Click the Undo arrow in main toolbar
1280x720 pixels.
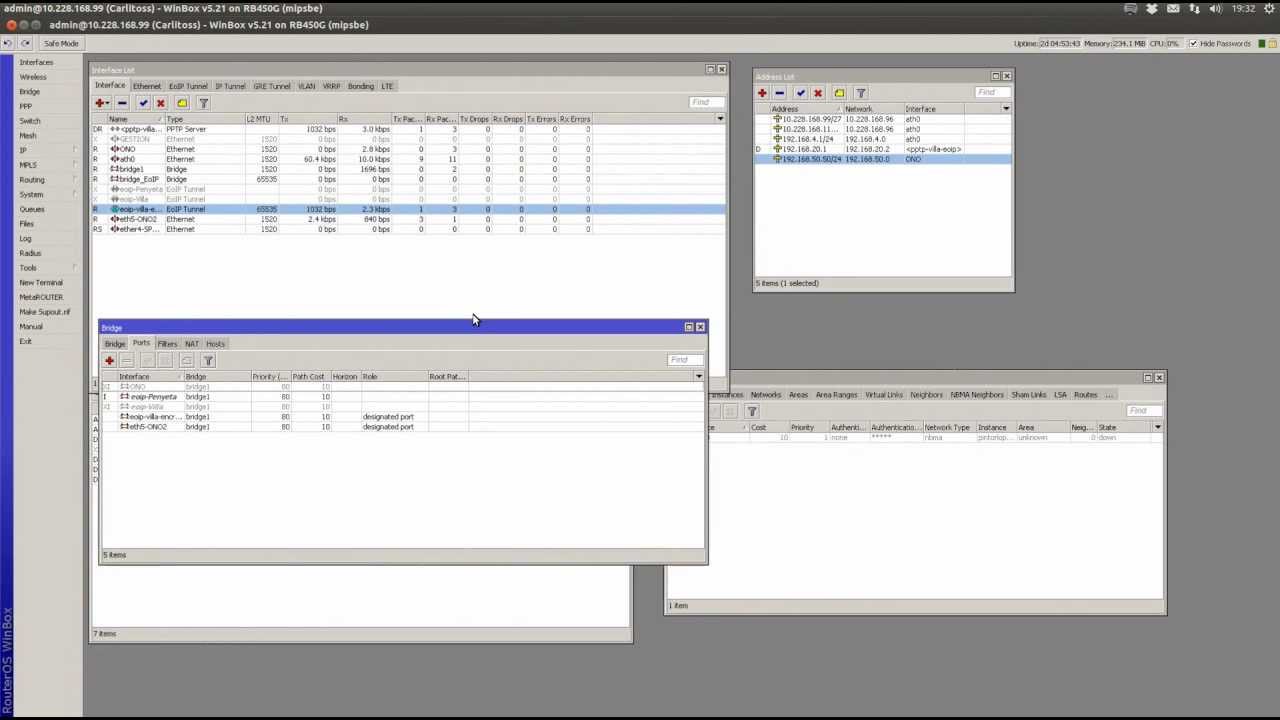[8, 43]
